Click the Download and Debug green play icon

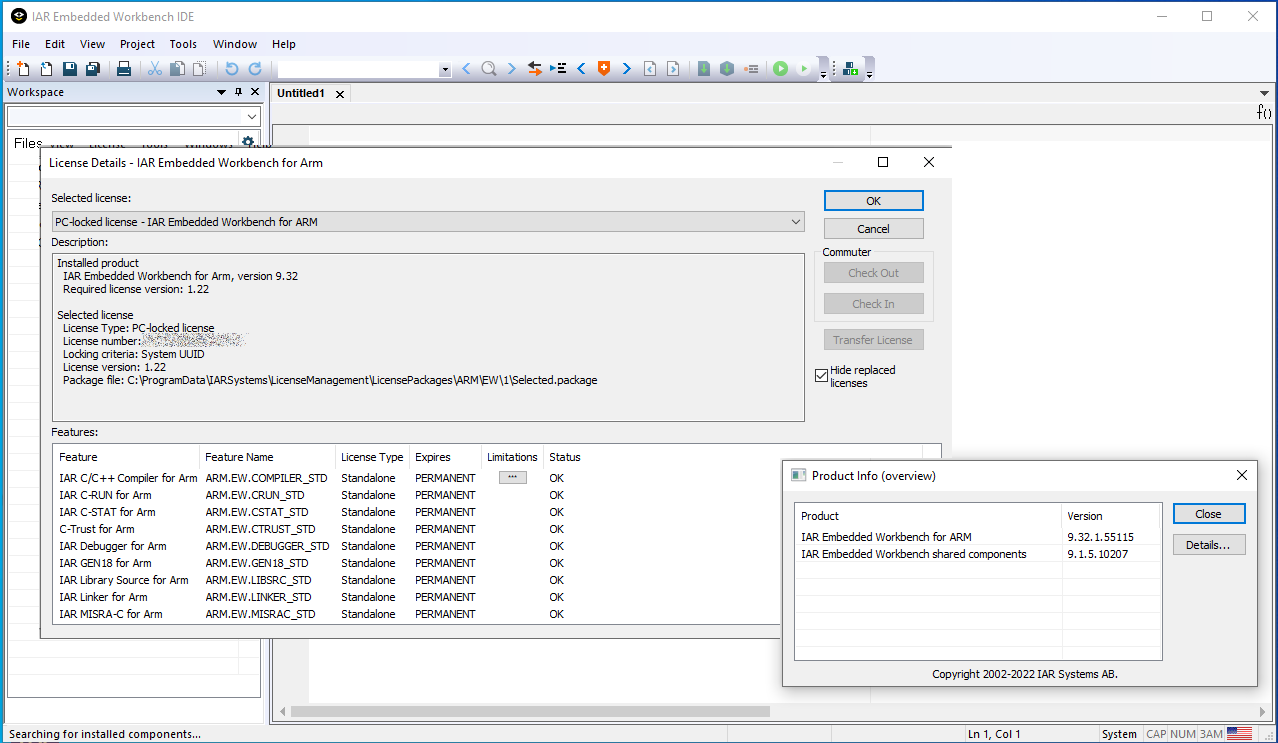780,69
